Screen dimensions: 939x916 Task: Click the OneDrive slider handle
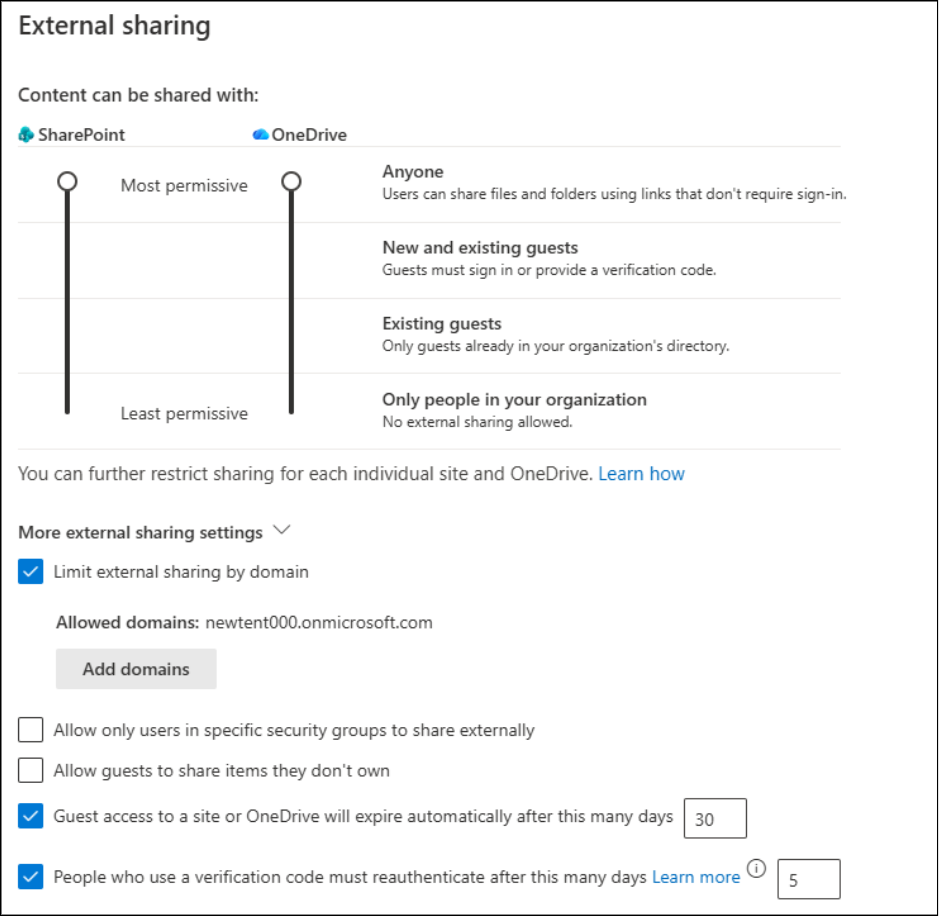click(x=291, y=181)
